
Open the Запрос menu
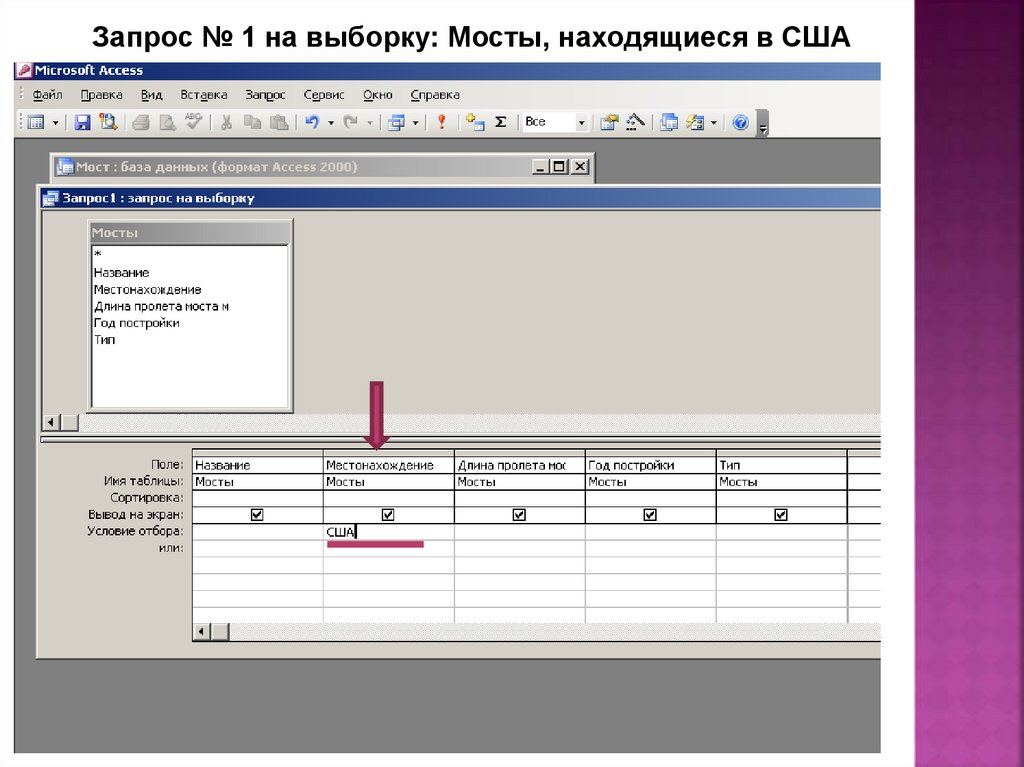tap(265, 95)
